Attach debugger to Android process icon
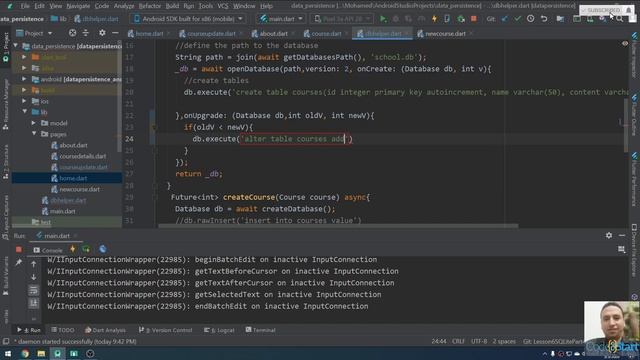Screen dimensions: 640x360 (x=461, y=19)
